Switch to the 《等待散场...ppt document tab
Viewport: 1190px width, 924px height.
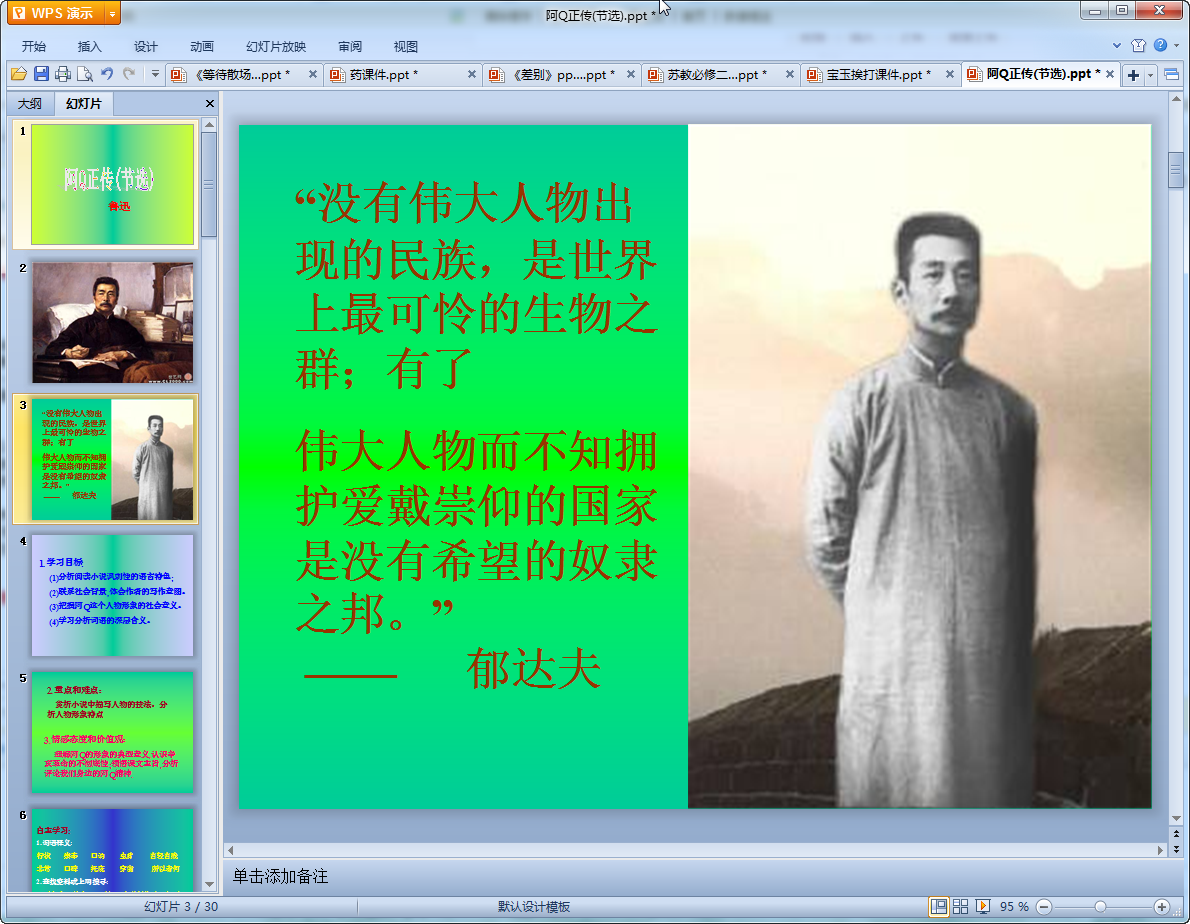pos(237,74)
